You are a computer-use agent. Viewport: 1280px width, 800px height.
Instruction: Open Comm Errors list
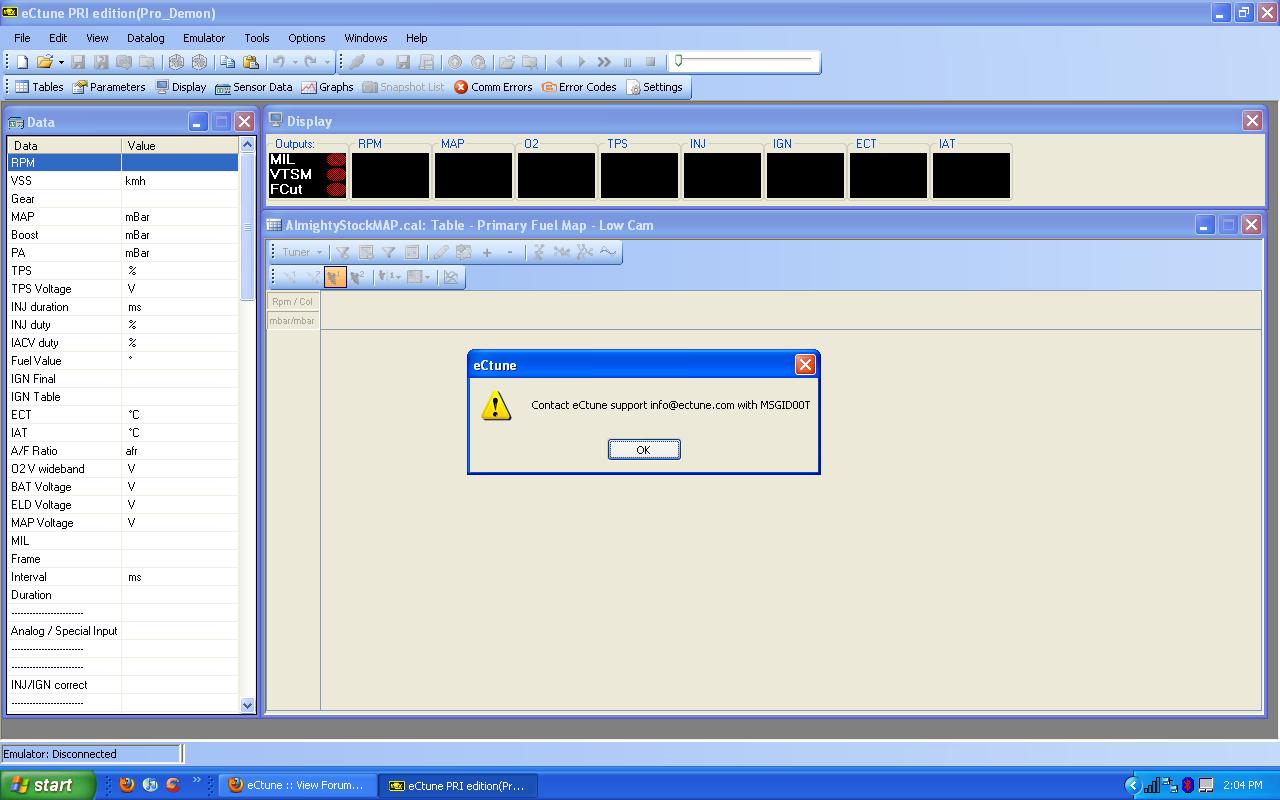pos(493,87)
